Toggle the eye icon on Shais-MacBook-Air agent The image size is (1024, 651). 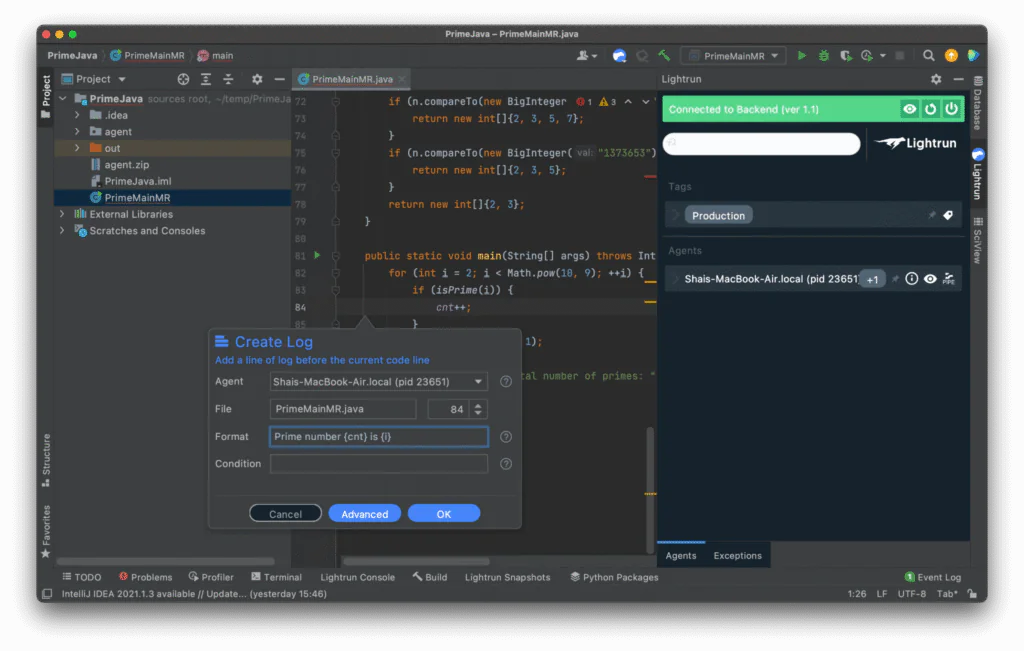(x=930, y=279)
